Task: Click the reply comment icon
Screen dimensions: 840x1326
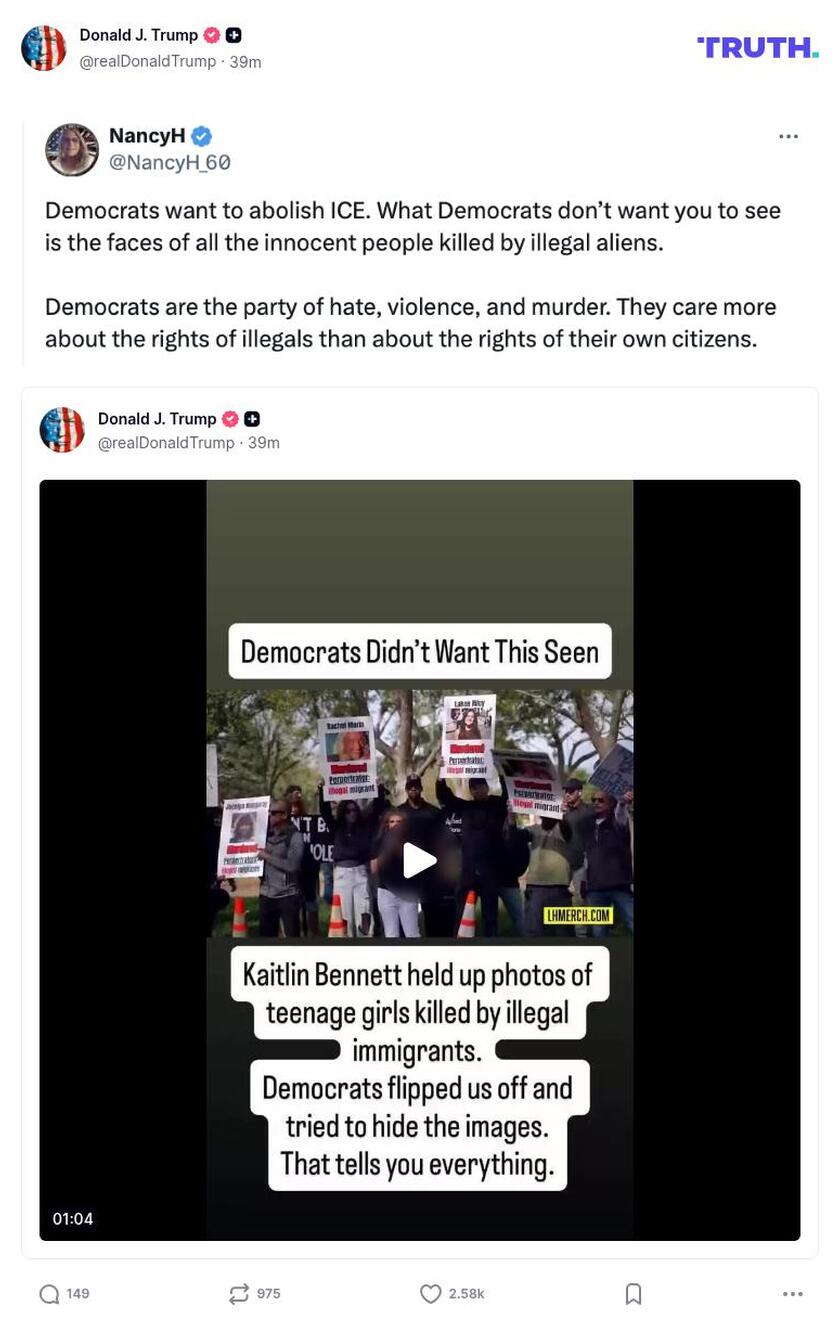Action: [49, 1294]
